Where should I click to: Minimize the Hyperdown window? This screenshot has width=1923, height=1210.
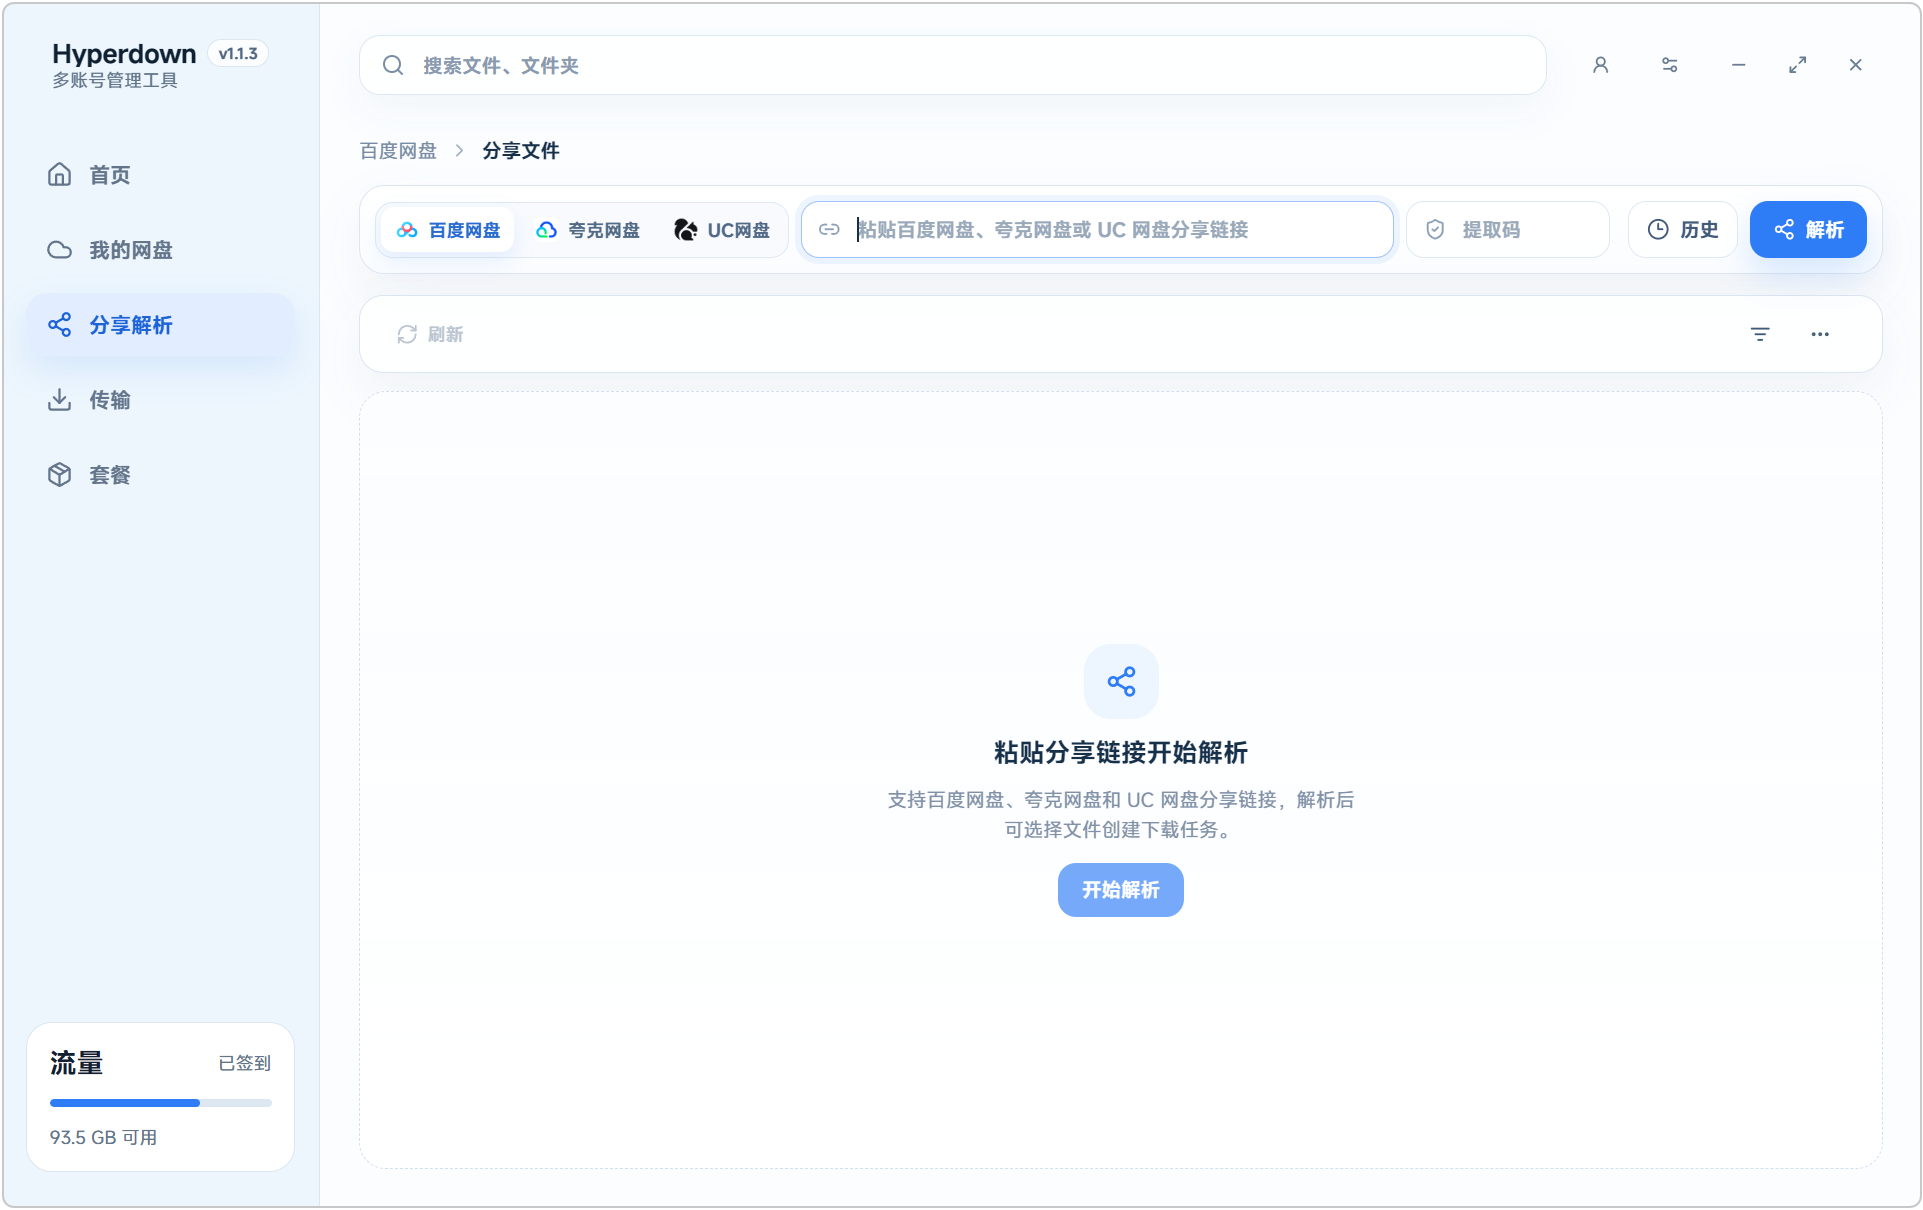pos(1738,65)
